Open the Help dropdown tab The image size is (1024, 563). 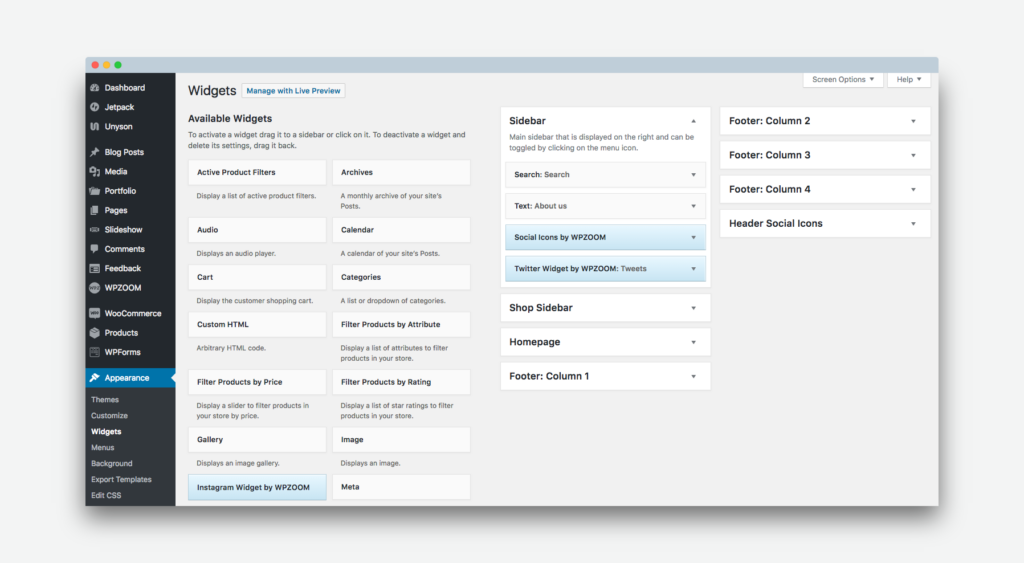click(x=908, y=80)
